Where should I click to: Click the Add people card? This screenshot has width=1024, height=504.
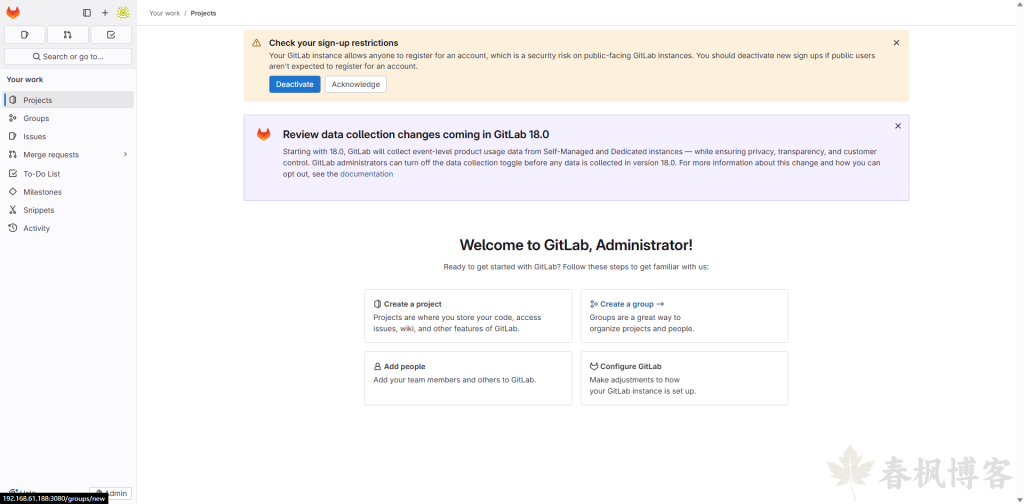(468, 378)
